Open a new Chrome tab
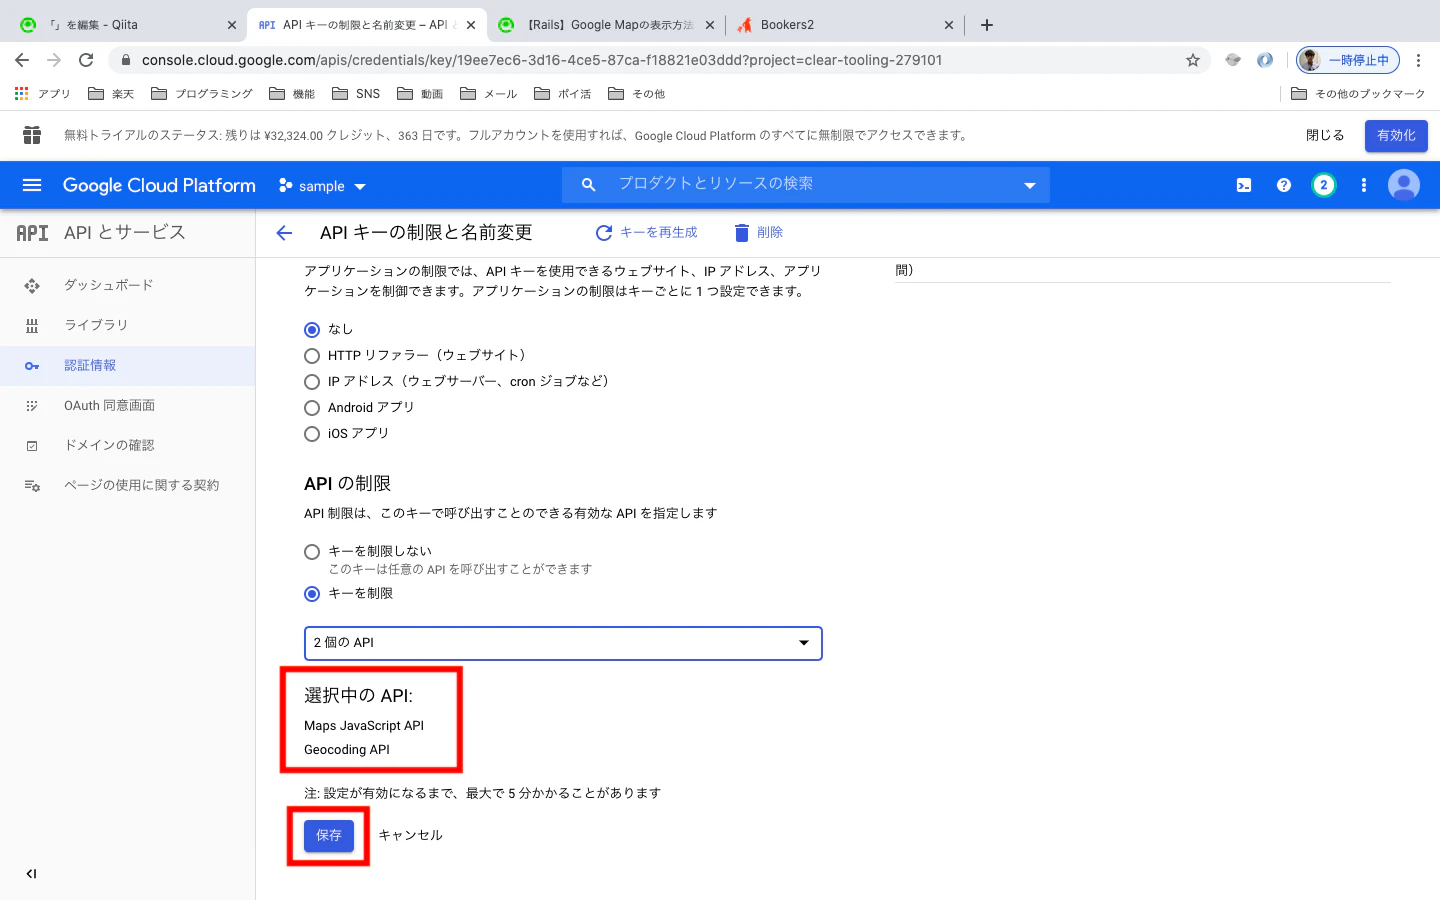1440x900 pixels. (987, 25)
